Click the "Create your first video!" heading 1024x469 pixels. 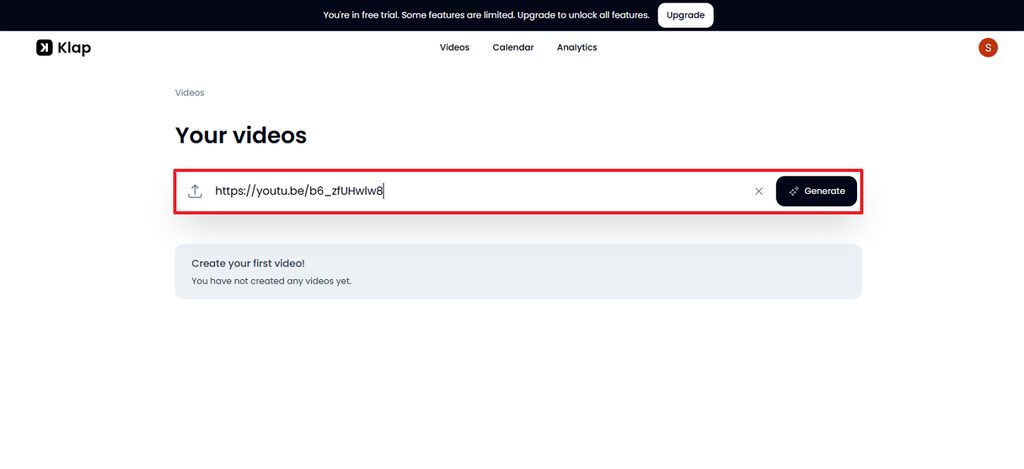[248, 263]
